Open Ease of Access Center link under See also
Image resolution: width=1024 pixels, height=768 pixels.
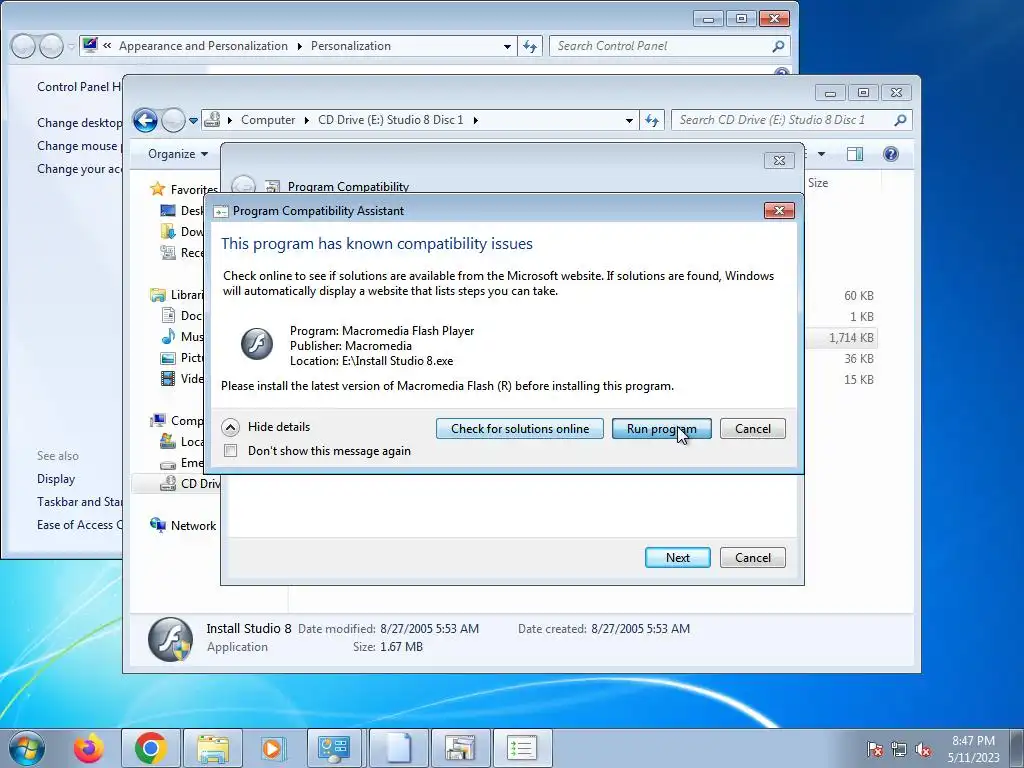point(79,524)
